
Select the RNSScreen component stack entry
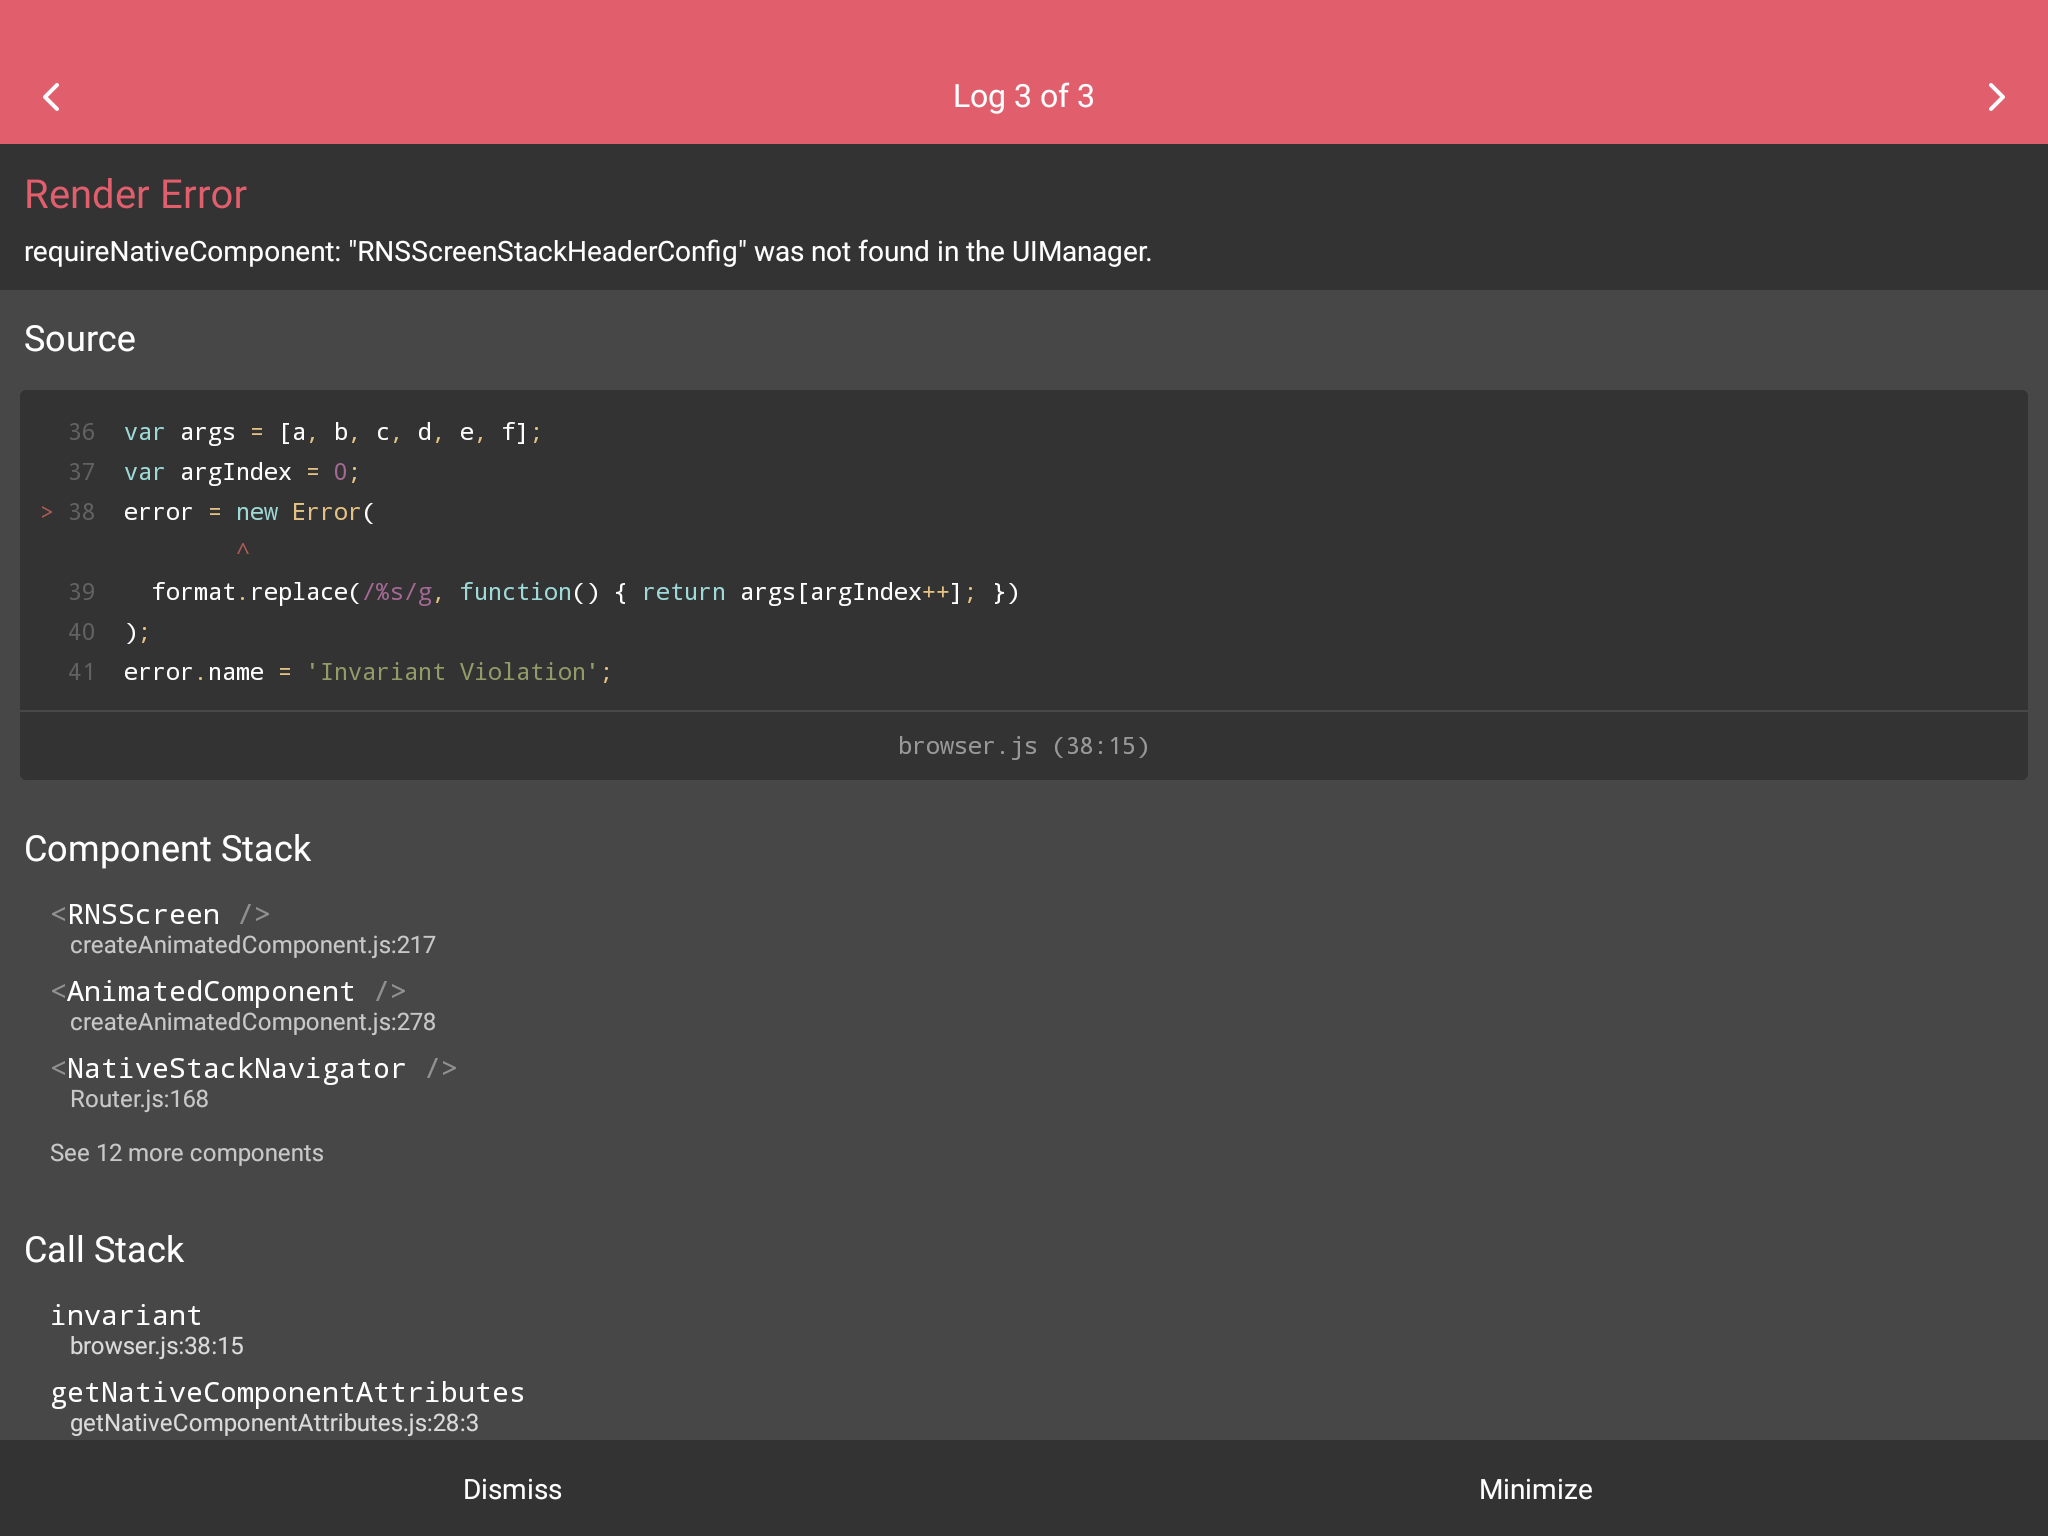[x=160, y=913]
